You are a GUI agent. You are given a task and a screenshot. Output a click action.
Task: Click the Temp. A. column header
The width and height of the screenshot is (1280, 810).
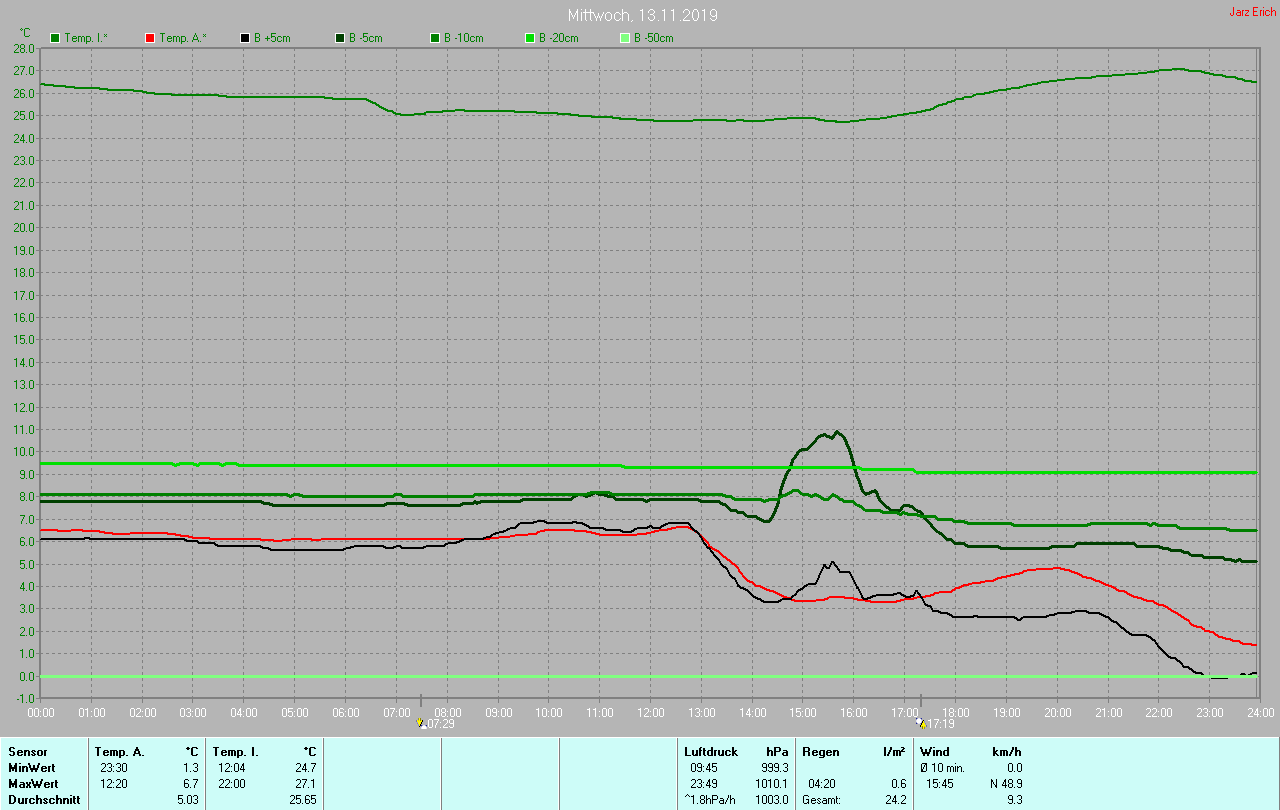point(119,751)
